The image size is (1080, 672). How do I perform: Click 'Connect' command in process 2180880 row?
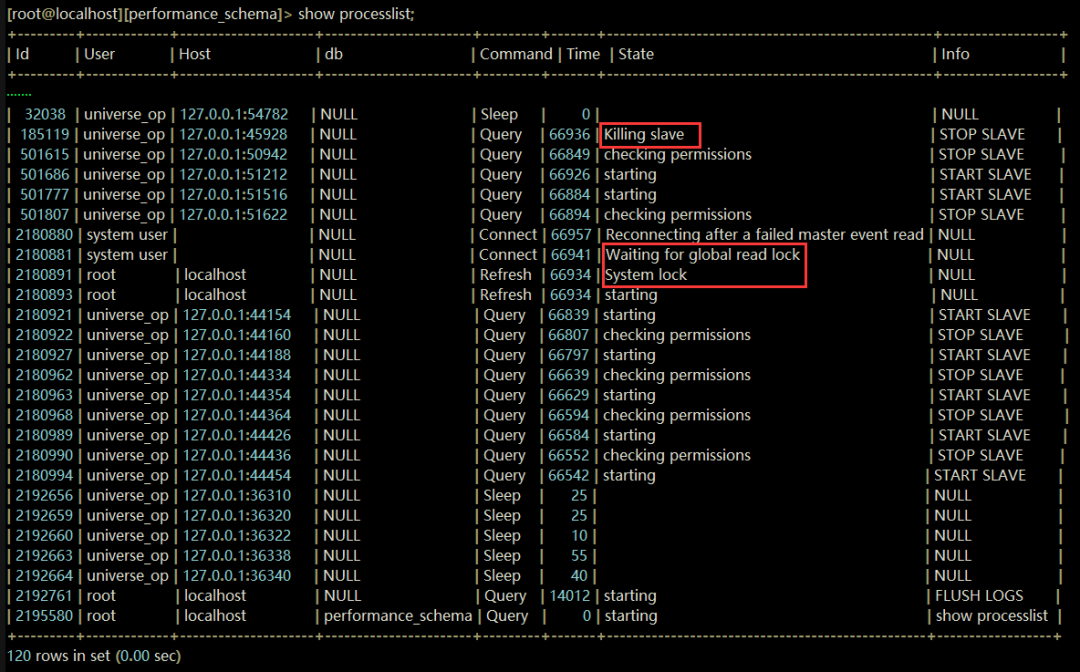[x=508, y=235]
